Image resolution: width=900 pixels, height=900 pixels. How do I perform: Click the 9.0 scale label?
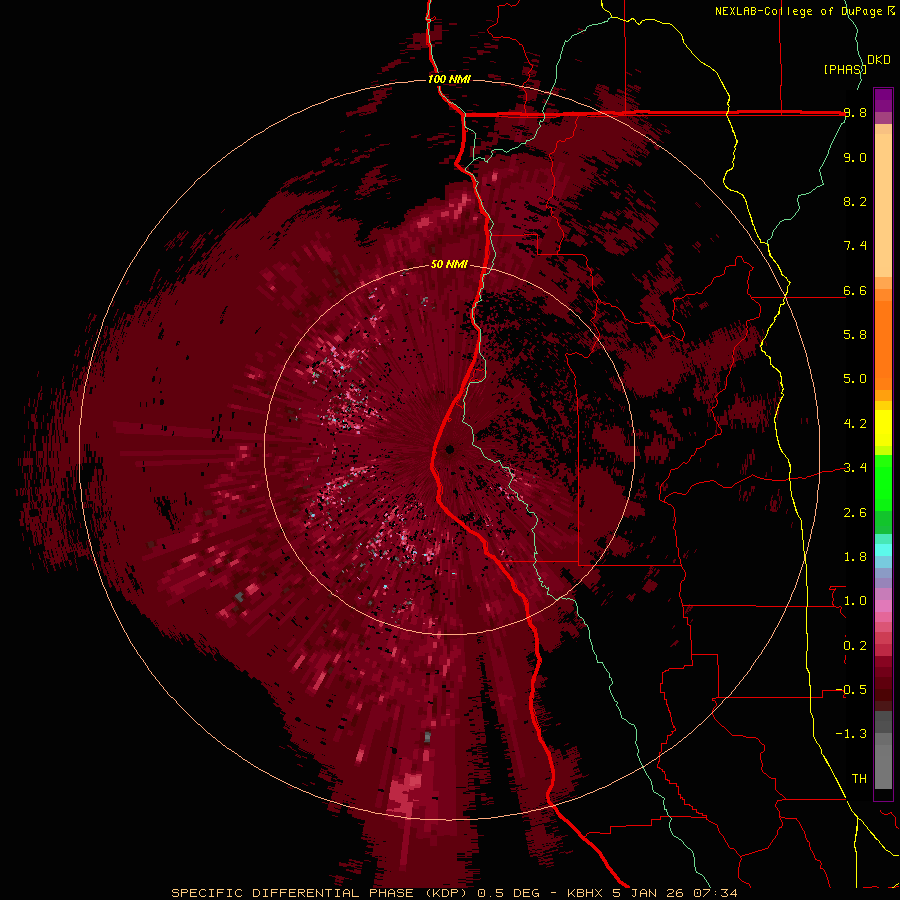pos(855,157)
